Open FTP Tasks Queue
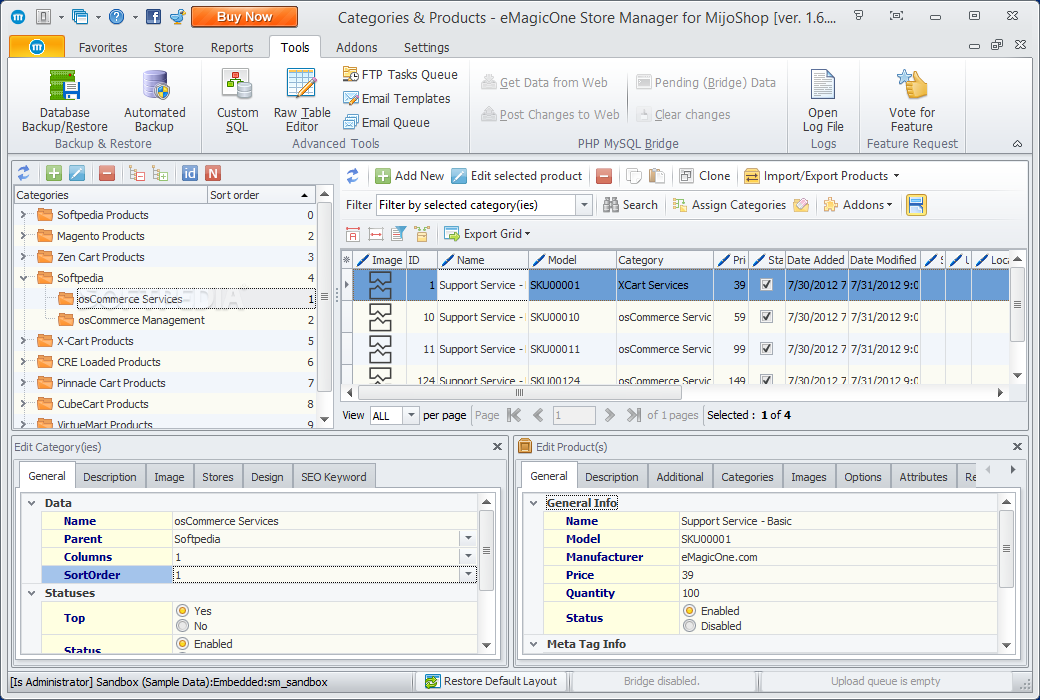 (x=400, y=74)
